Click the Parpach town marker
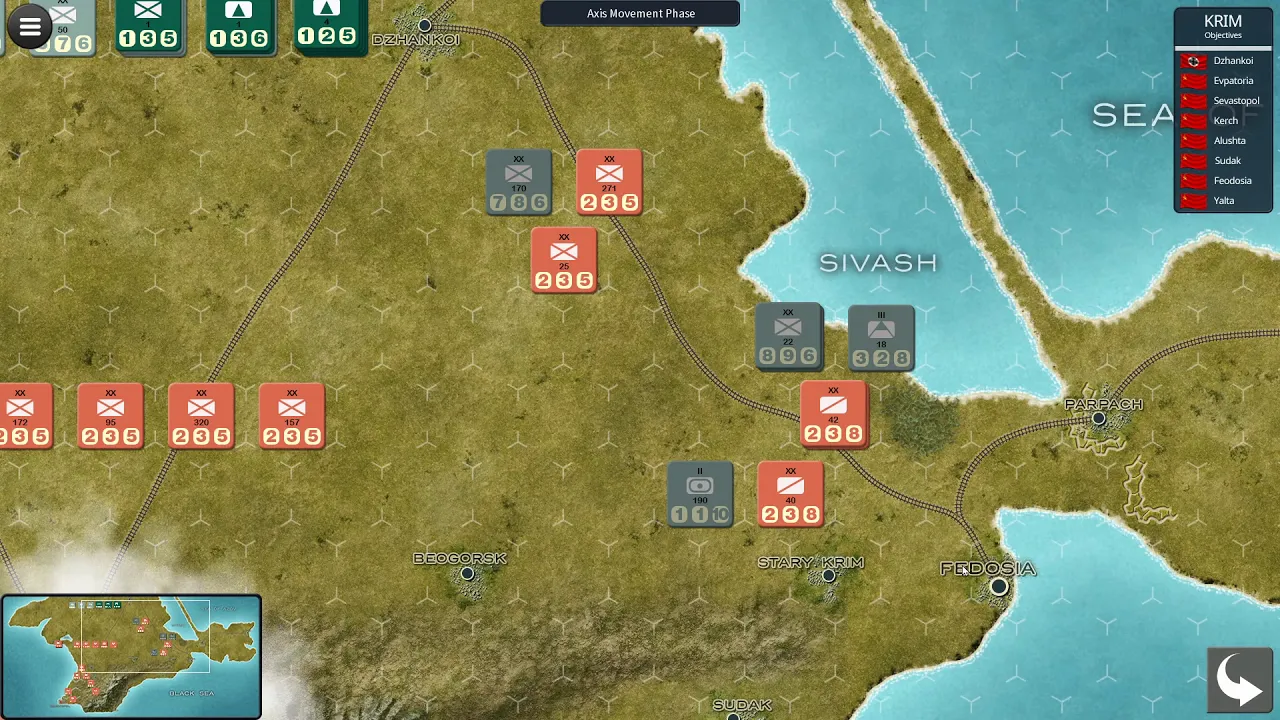 pyautogui.click(x=1099, y=418)
